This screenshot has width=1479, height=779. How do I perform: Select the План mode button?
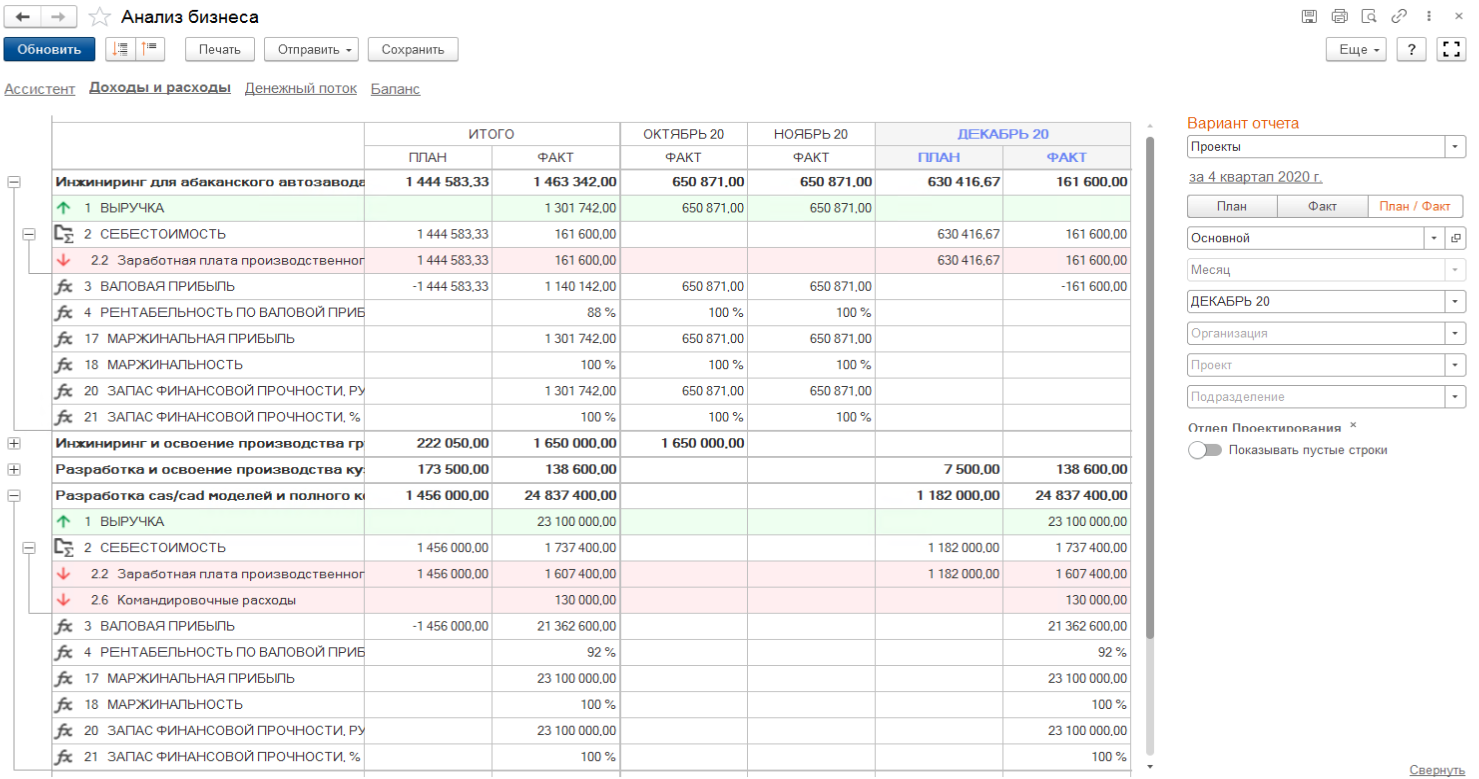[x=1232, y=206]
